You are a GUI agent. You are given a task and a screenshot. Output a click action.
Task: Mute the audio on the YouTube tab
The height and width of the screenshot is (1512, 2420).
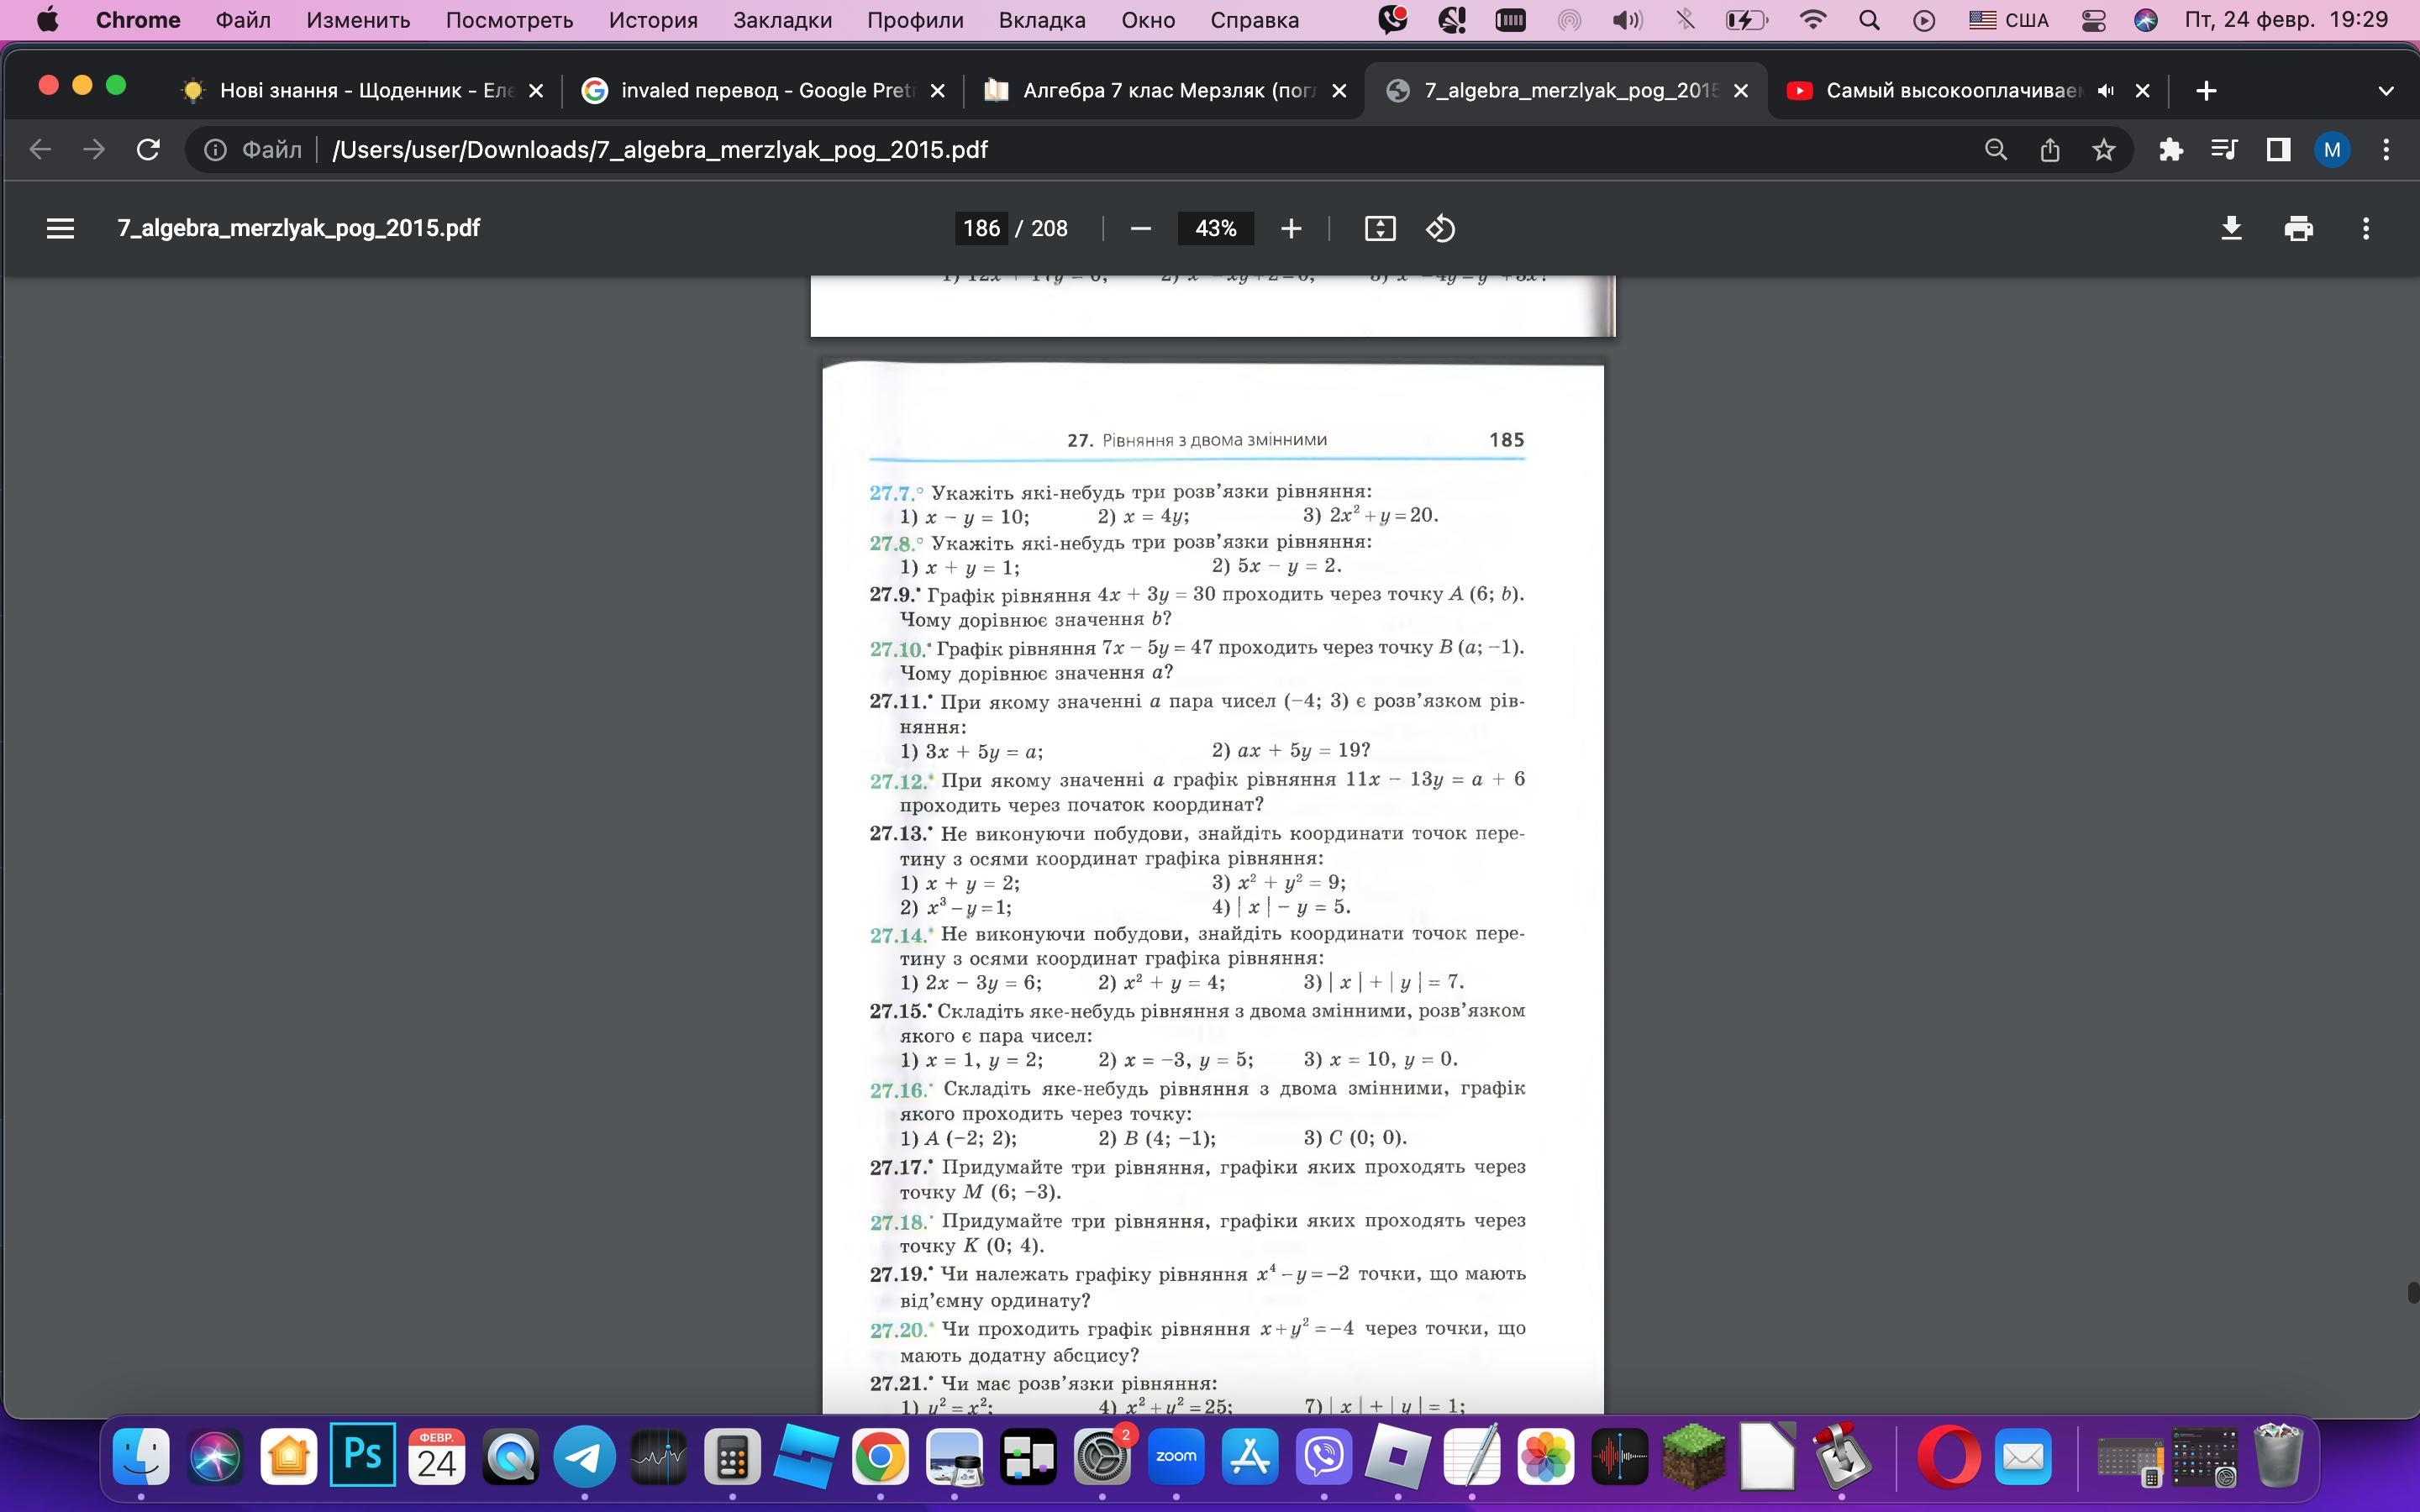click(x=2105, y=91)
